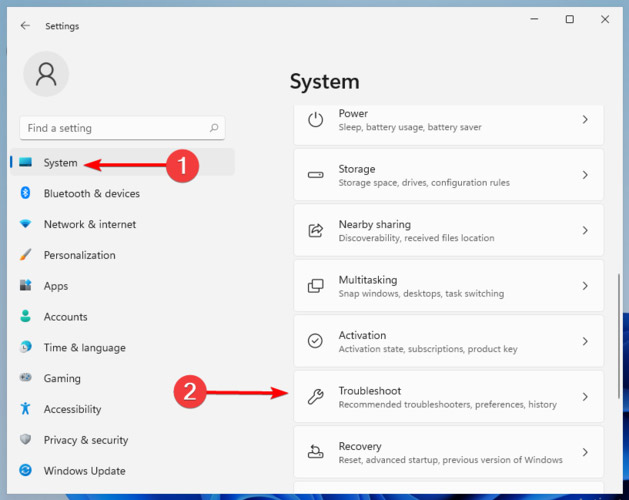Expand Multitasking using its chevron arrow
629x500 pixels.
pos(585,286)
